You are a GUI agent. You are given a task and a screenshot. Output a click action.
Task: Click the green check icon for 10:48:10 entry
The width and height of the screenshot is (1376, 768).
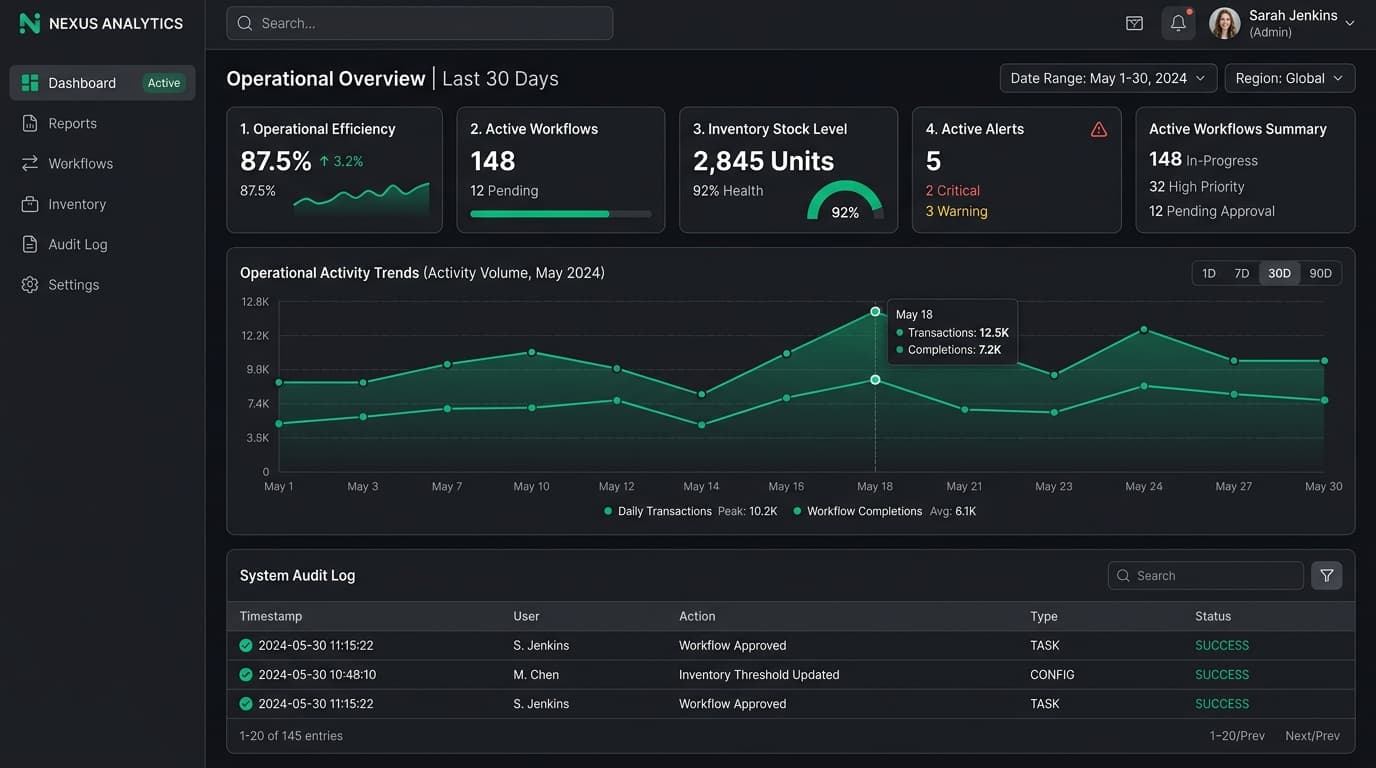point(246,675)
